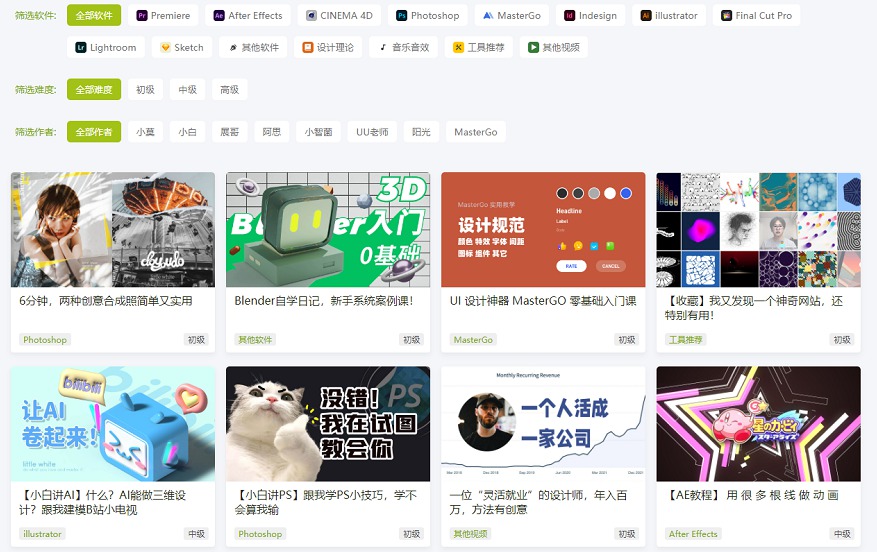Click Photoshop tag on 6分钟 card

pyautogui.click(x=45, y=339)
